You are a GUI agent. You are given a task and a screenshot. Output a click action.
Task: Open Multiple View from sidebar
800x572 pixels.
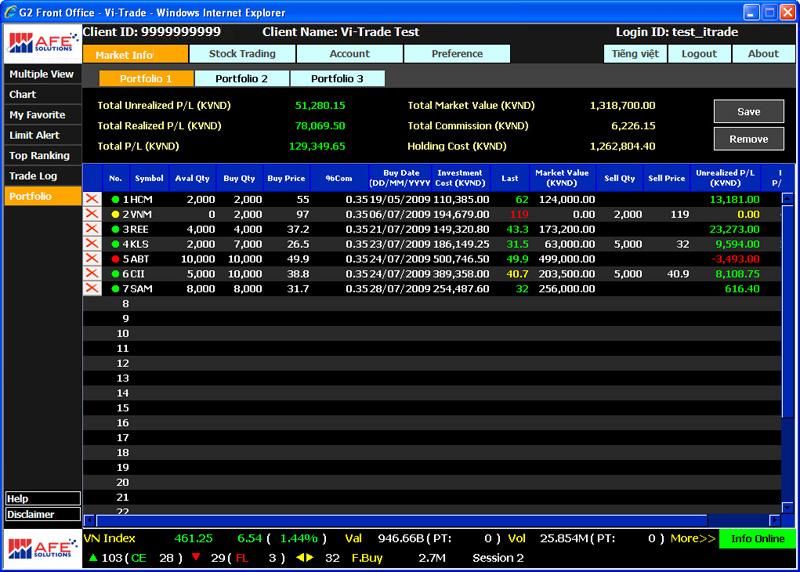[42, 74]
